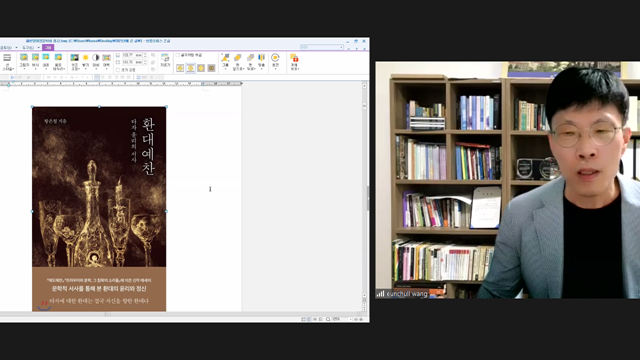Image resolution: width=640 pixels, height=360 pixels.
Task: Click the picture width input field
Action: point(132,55)
